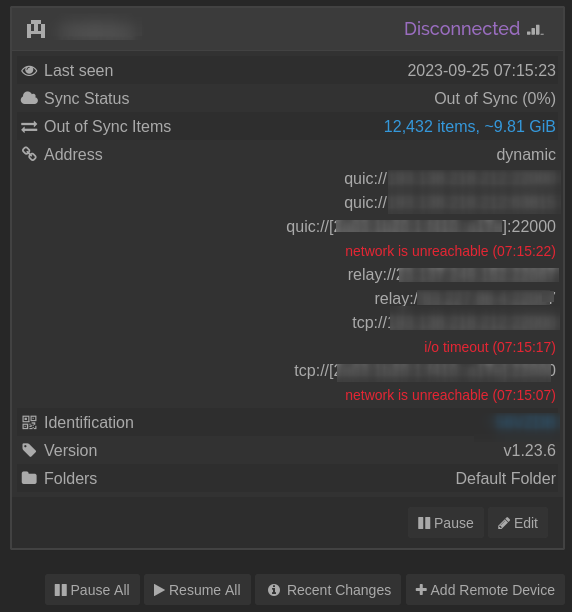Collapse the device panel via Disconnected header

288,29
